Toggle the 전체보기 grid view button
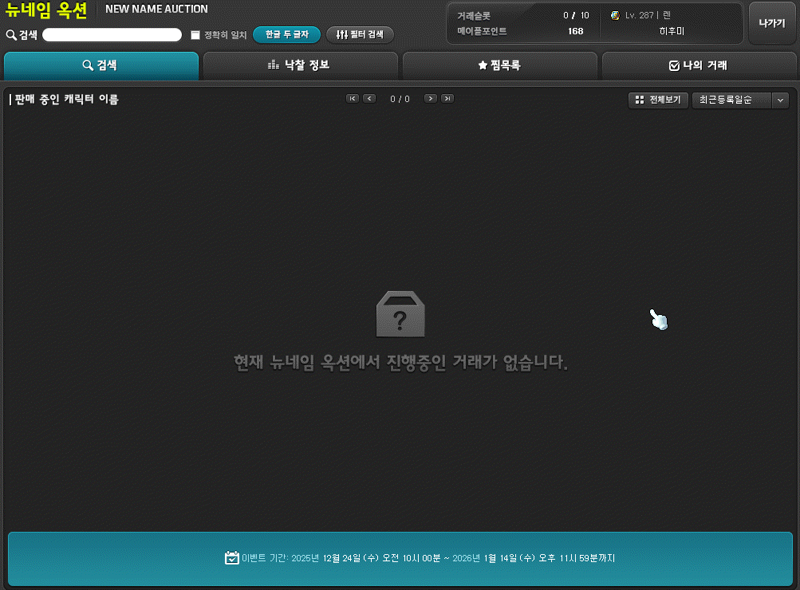Image resolution: width=800 pixels, height=590 pixels. 657,100
